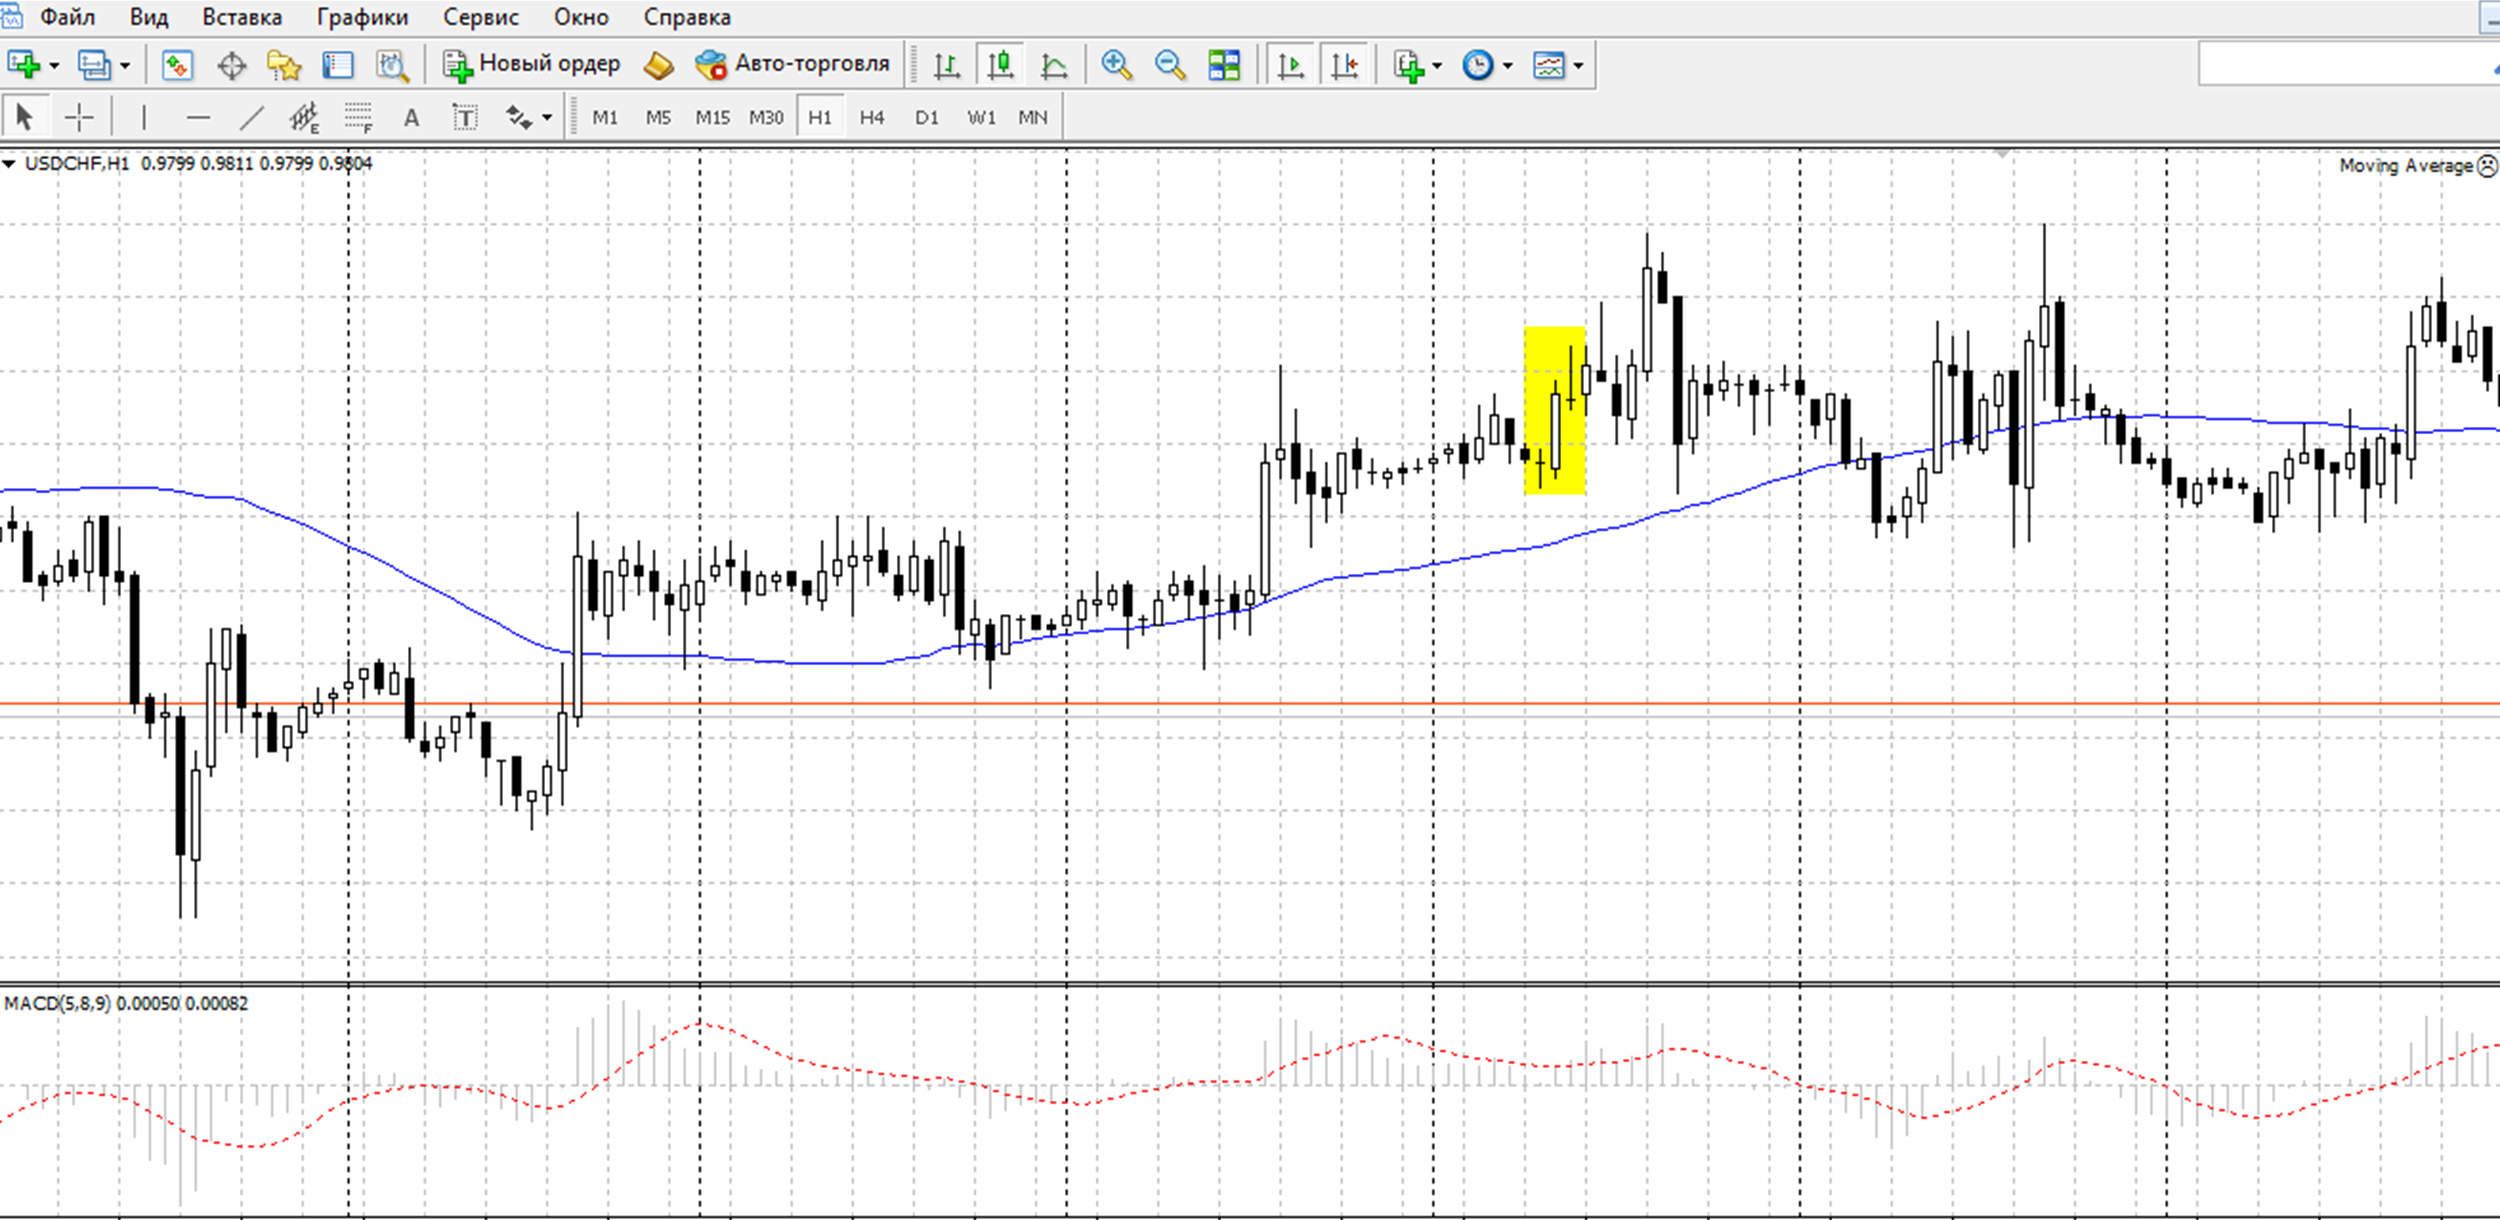
Task: Toggle Авто-торговля on or off
Action: click(792, 64)
